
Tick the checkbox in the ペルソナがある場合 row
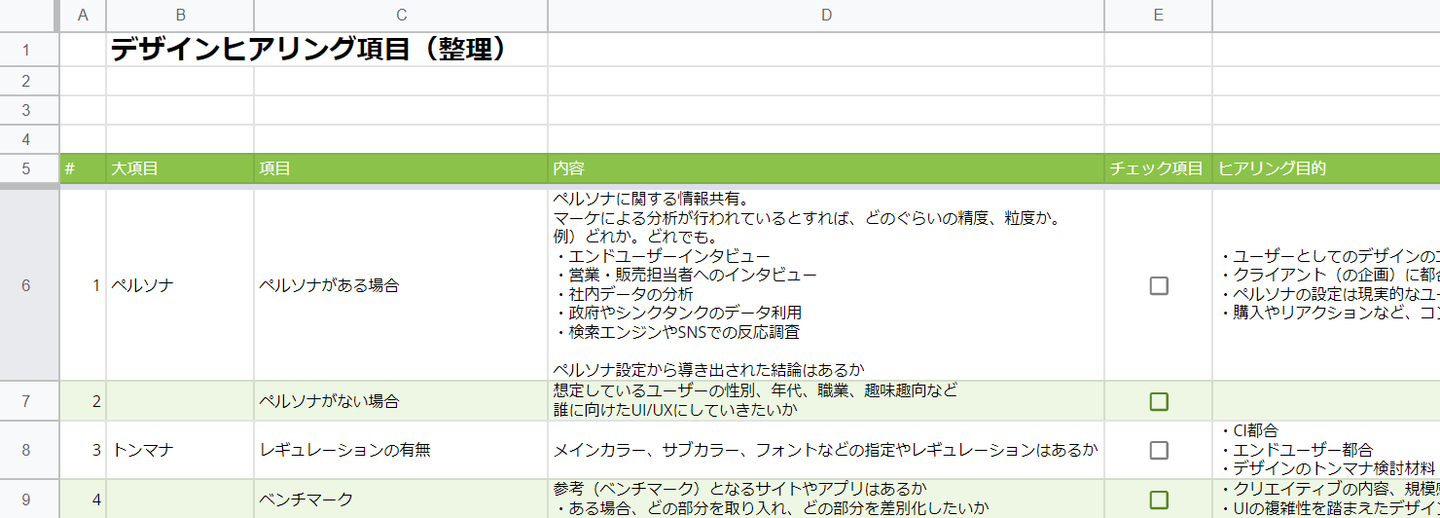[1158, 285]
